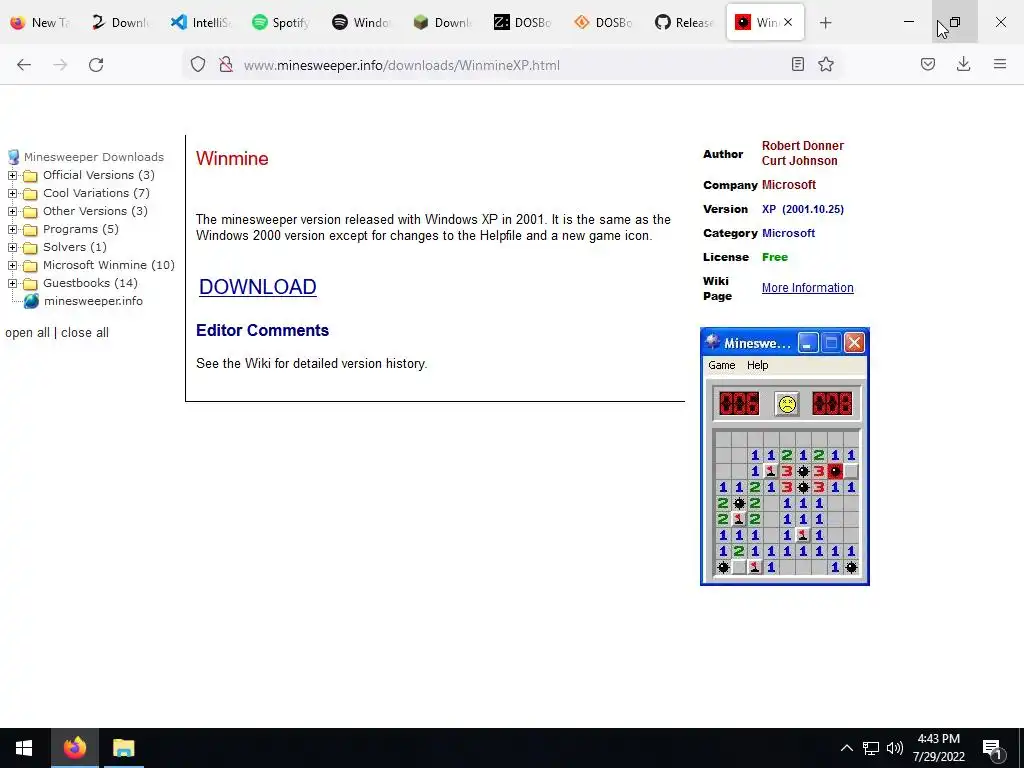
Task: Click the Microsoft company name
Action: tap(789, 185)
